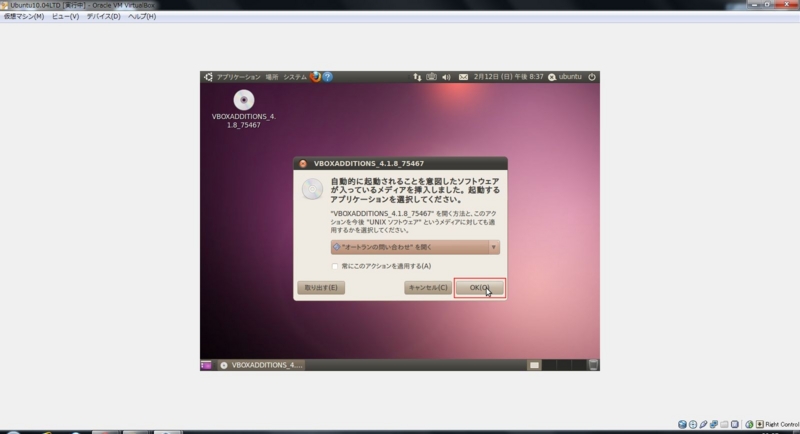Click the VirtualBox mouse integration status icon
Viewport: 800px width, 434px height.
[x=749, y=424]
